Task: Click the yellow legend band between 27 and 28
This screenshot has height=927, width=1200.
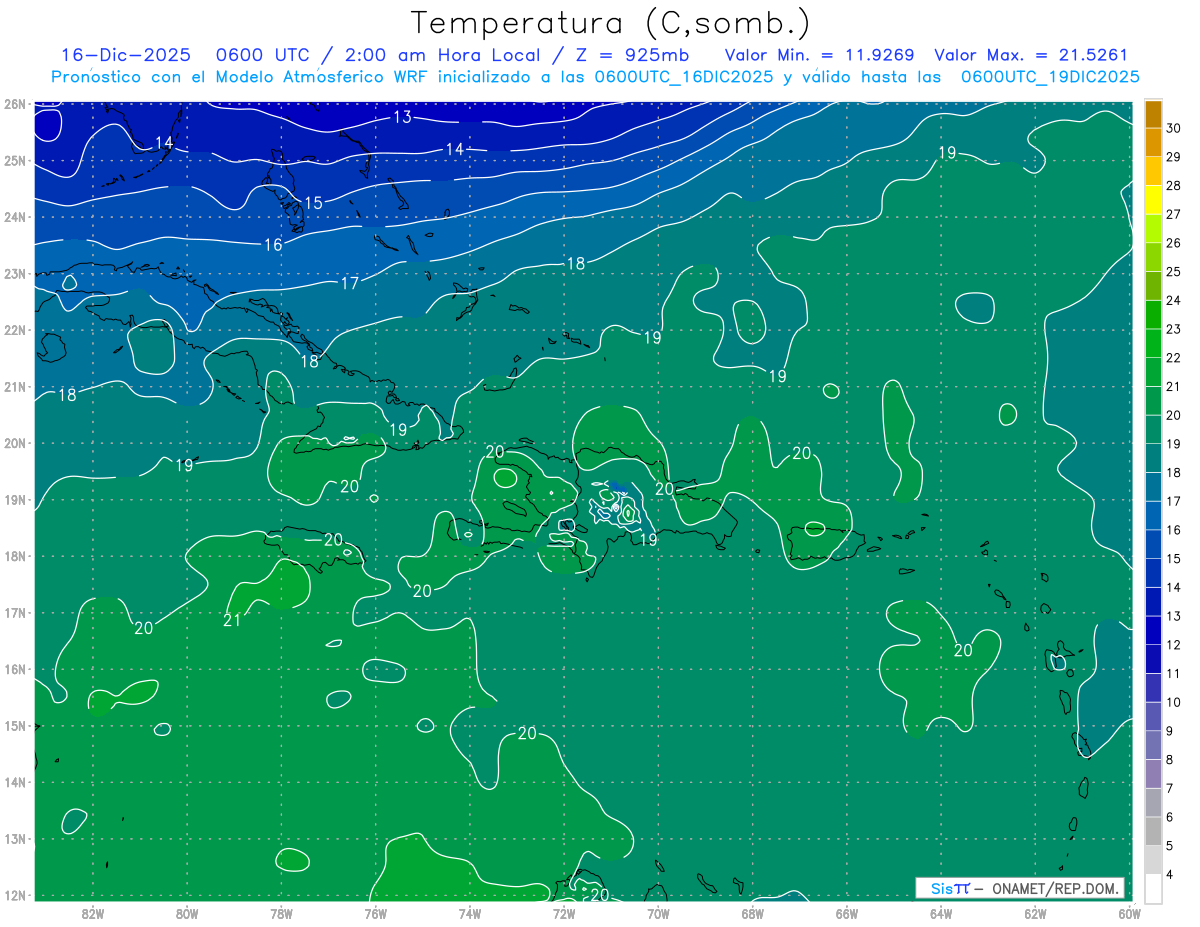Action: tap(1153, 200)
